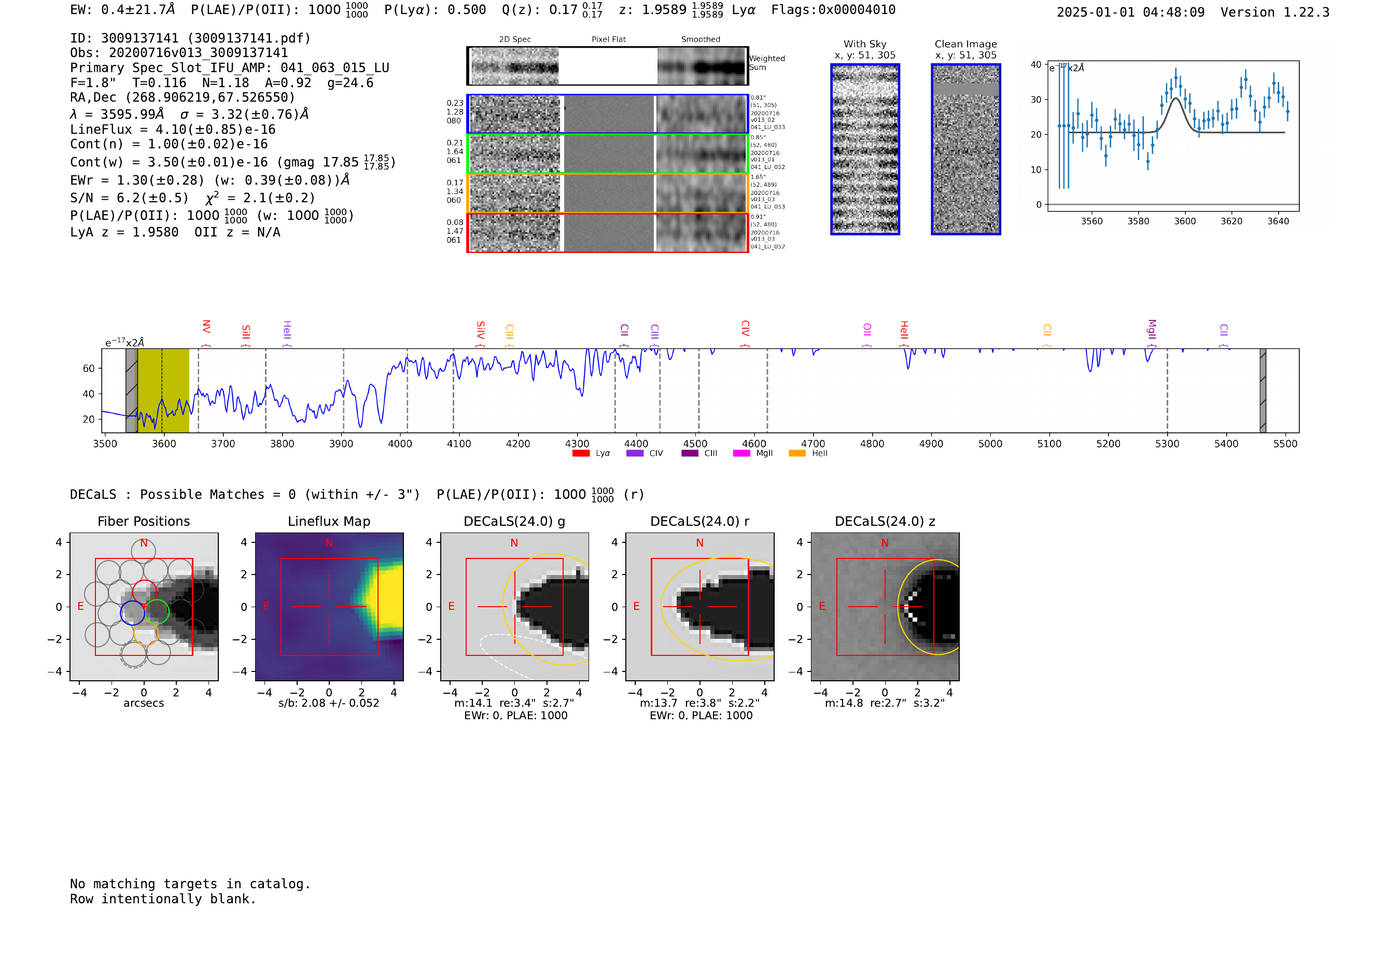View the DECaLS g-band cutout
This screenshot has width=1400, height=953.
pos(515,607)
